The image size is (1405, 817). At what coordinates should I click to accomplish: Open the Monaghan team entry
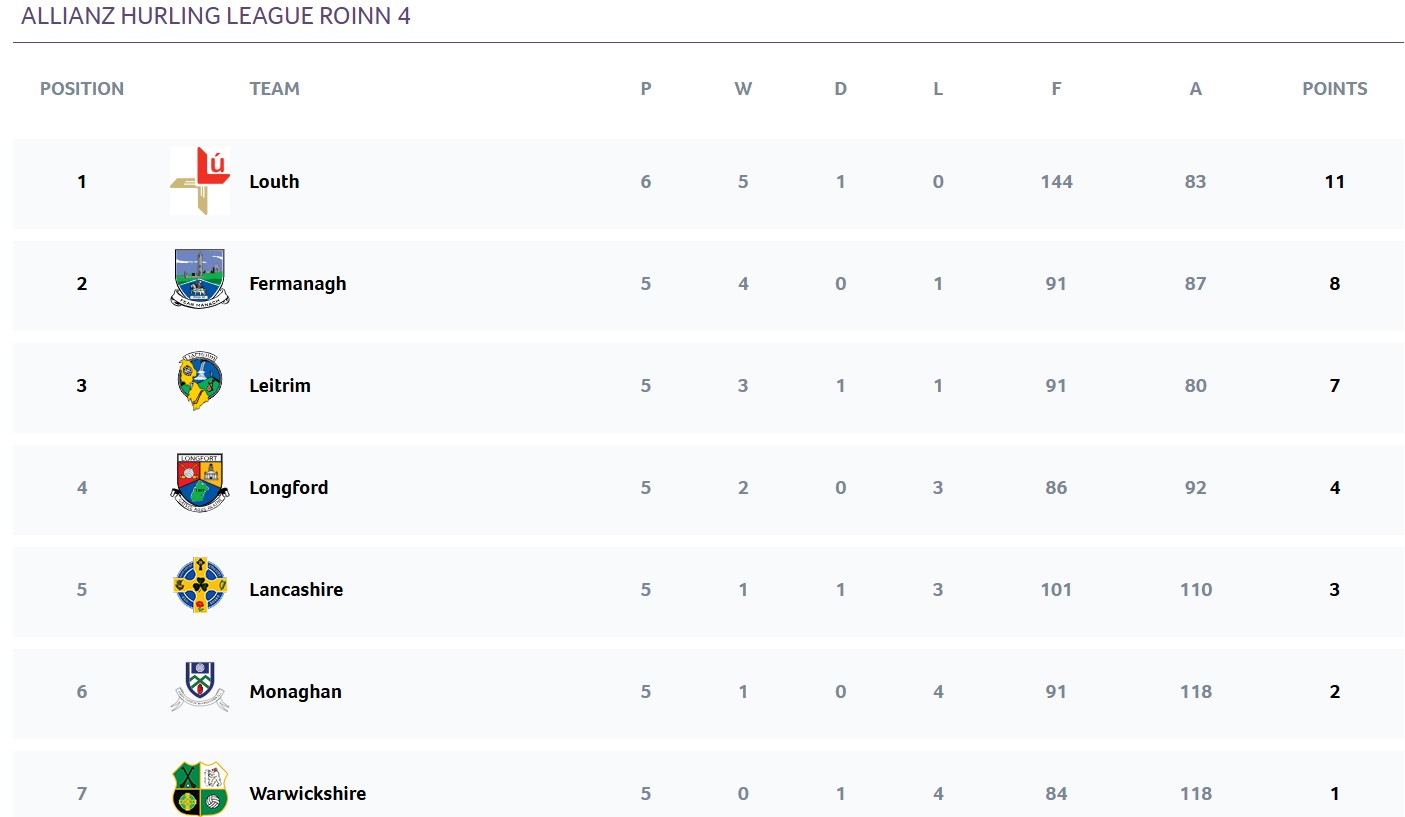295,692
